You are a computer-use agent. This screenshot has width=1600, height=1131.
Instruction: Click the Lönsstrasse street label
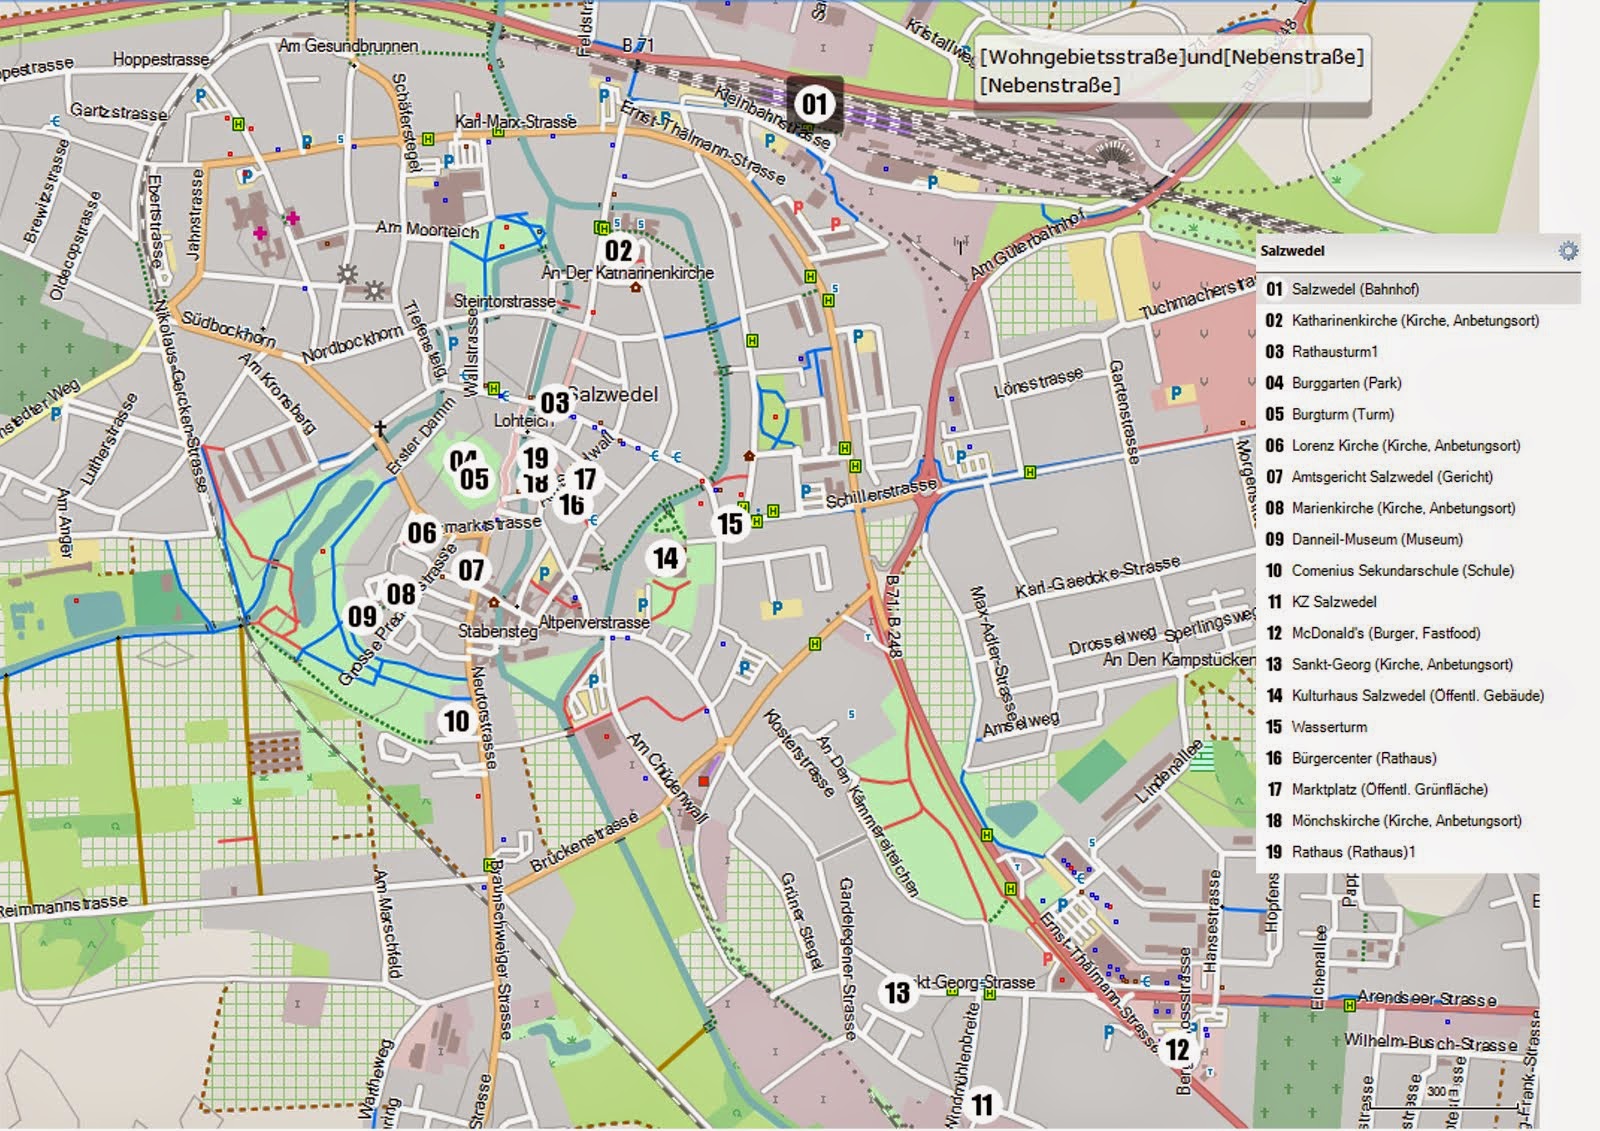point(1038,382)
